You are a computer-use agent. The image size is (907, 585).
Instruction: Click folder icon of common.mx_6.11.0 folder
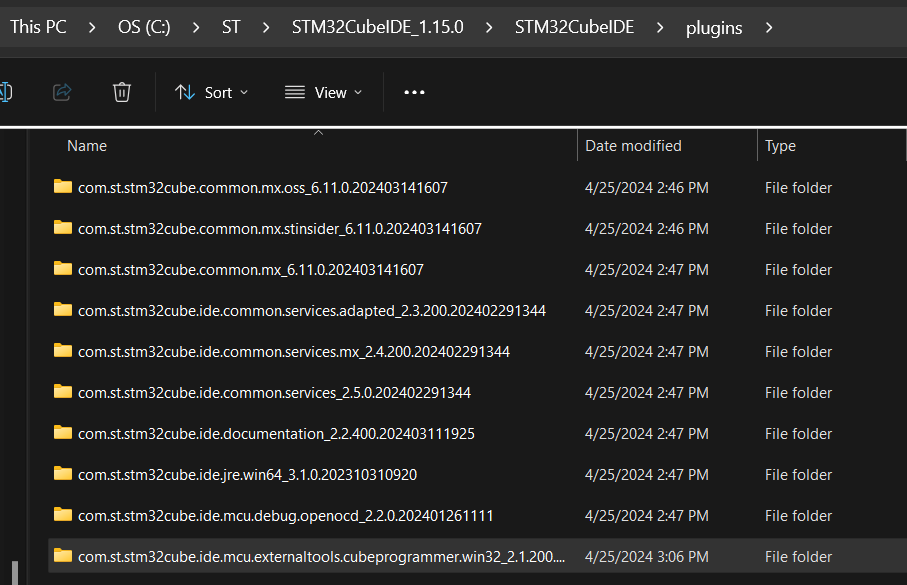pos(62,268)
